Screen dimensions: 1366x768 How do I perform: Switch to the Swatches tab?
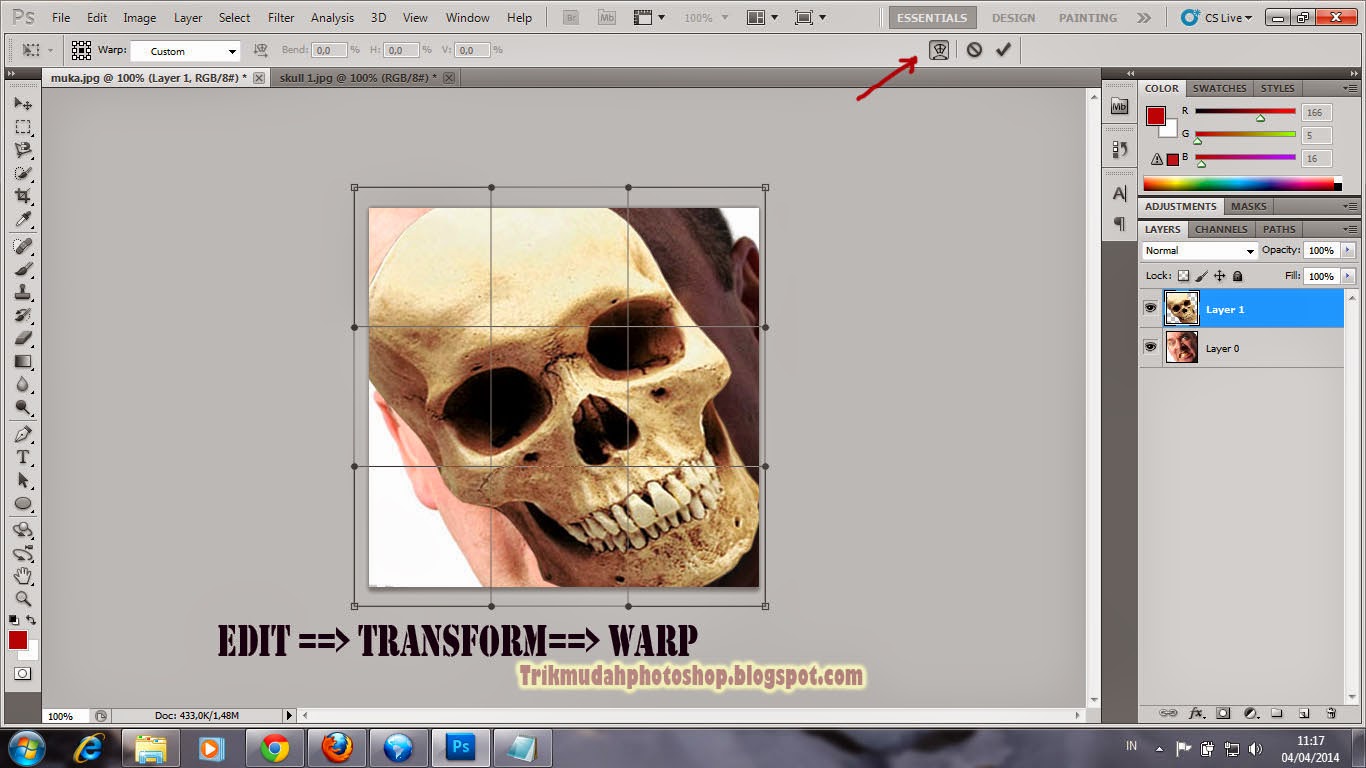coord(1219,88)
